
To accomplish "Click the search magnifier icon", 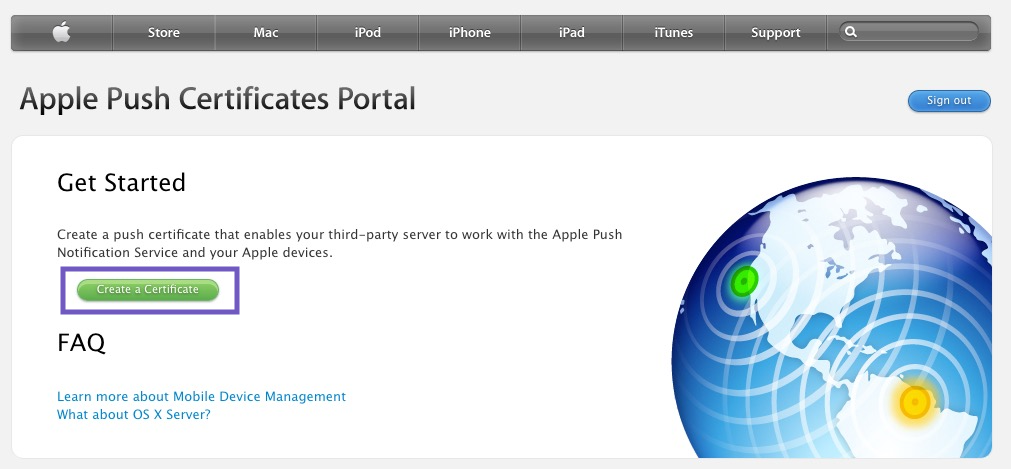I will [851, 32].
